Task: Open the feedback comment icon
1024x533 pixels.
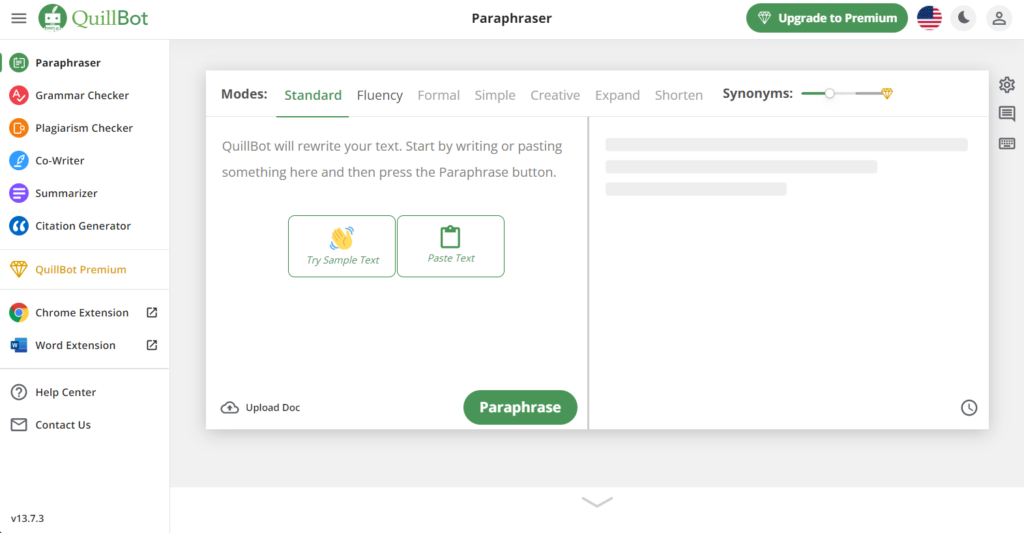Action: pyautogui.click(x=1007, y=114)
